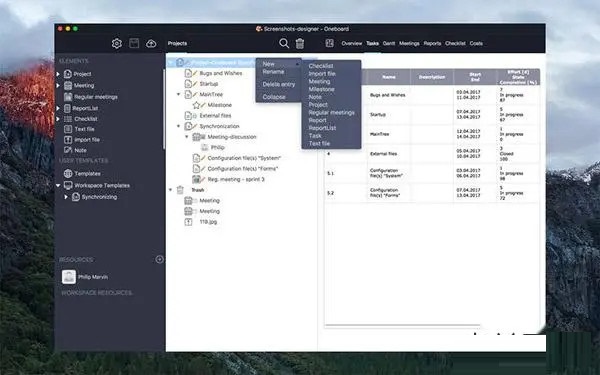This screenshot has width=600, height=375.
Task: Open settings with the gear icon
Action: (x=117, y=43)
